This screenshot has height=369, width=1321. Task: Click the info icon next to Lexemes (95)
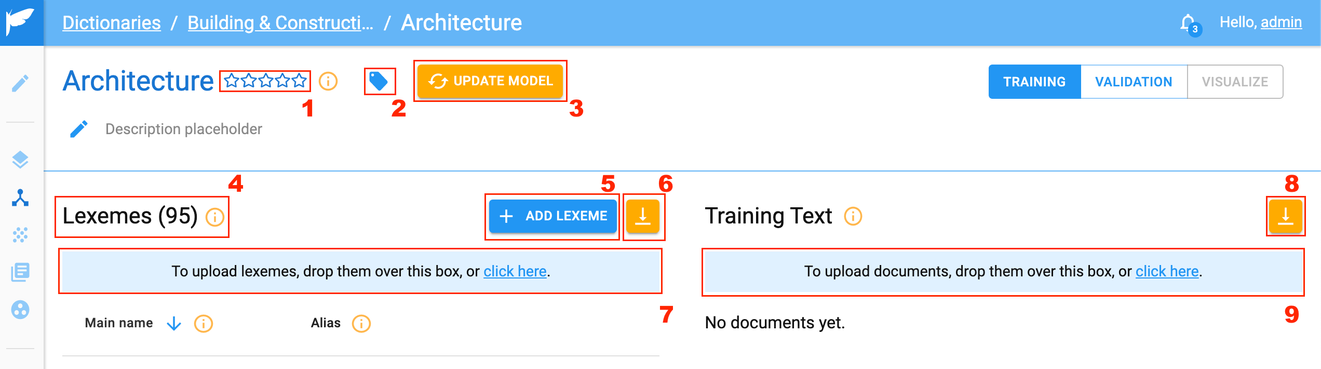pyautogui.click(x=215, y=217)
